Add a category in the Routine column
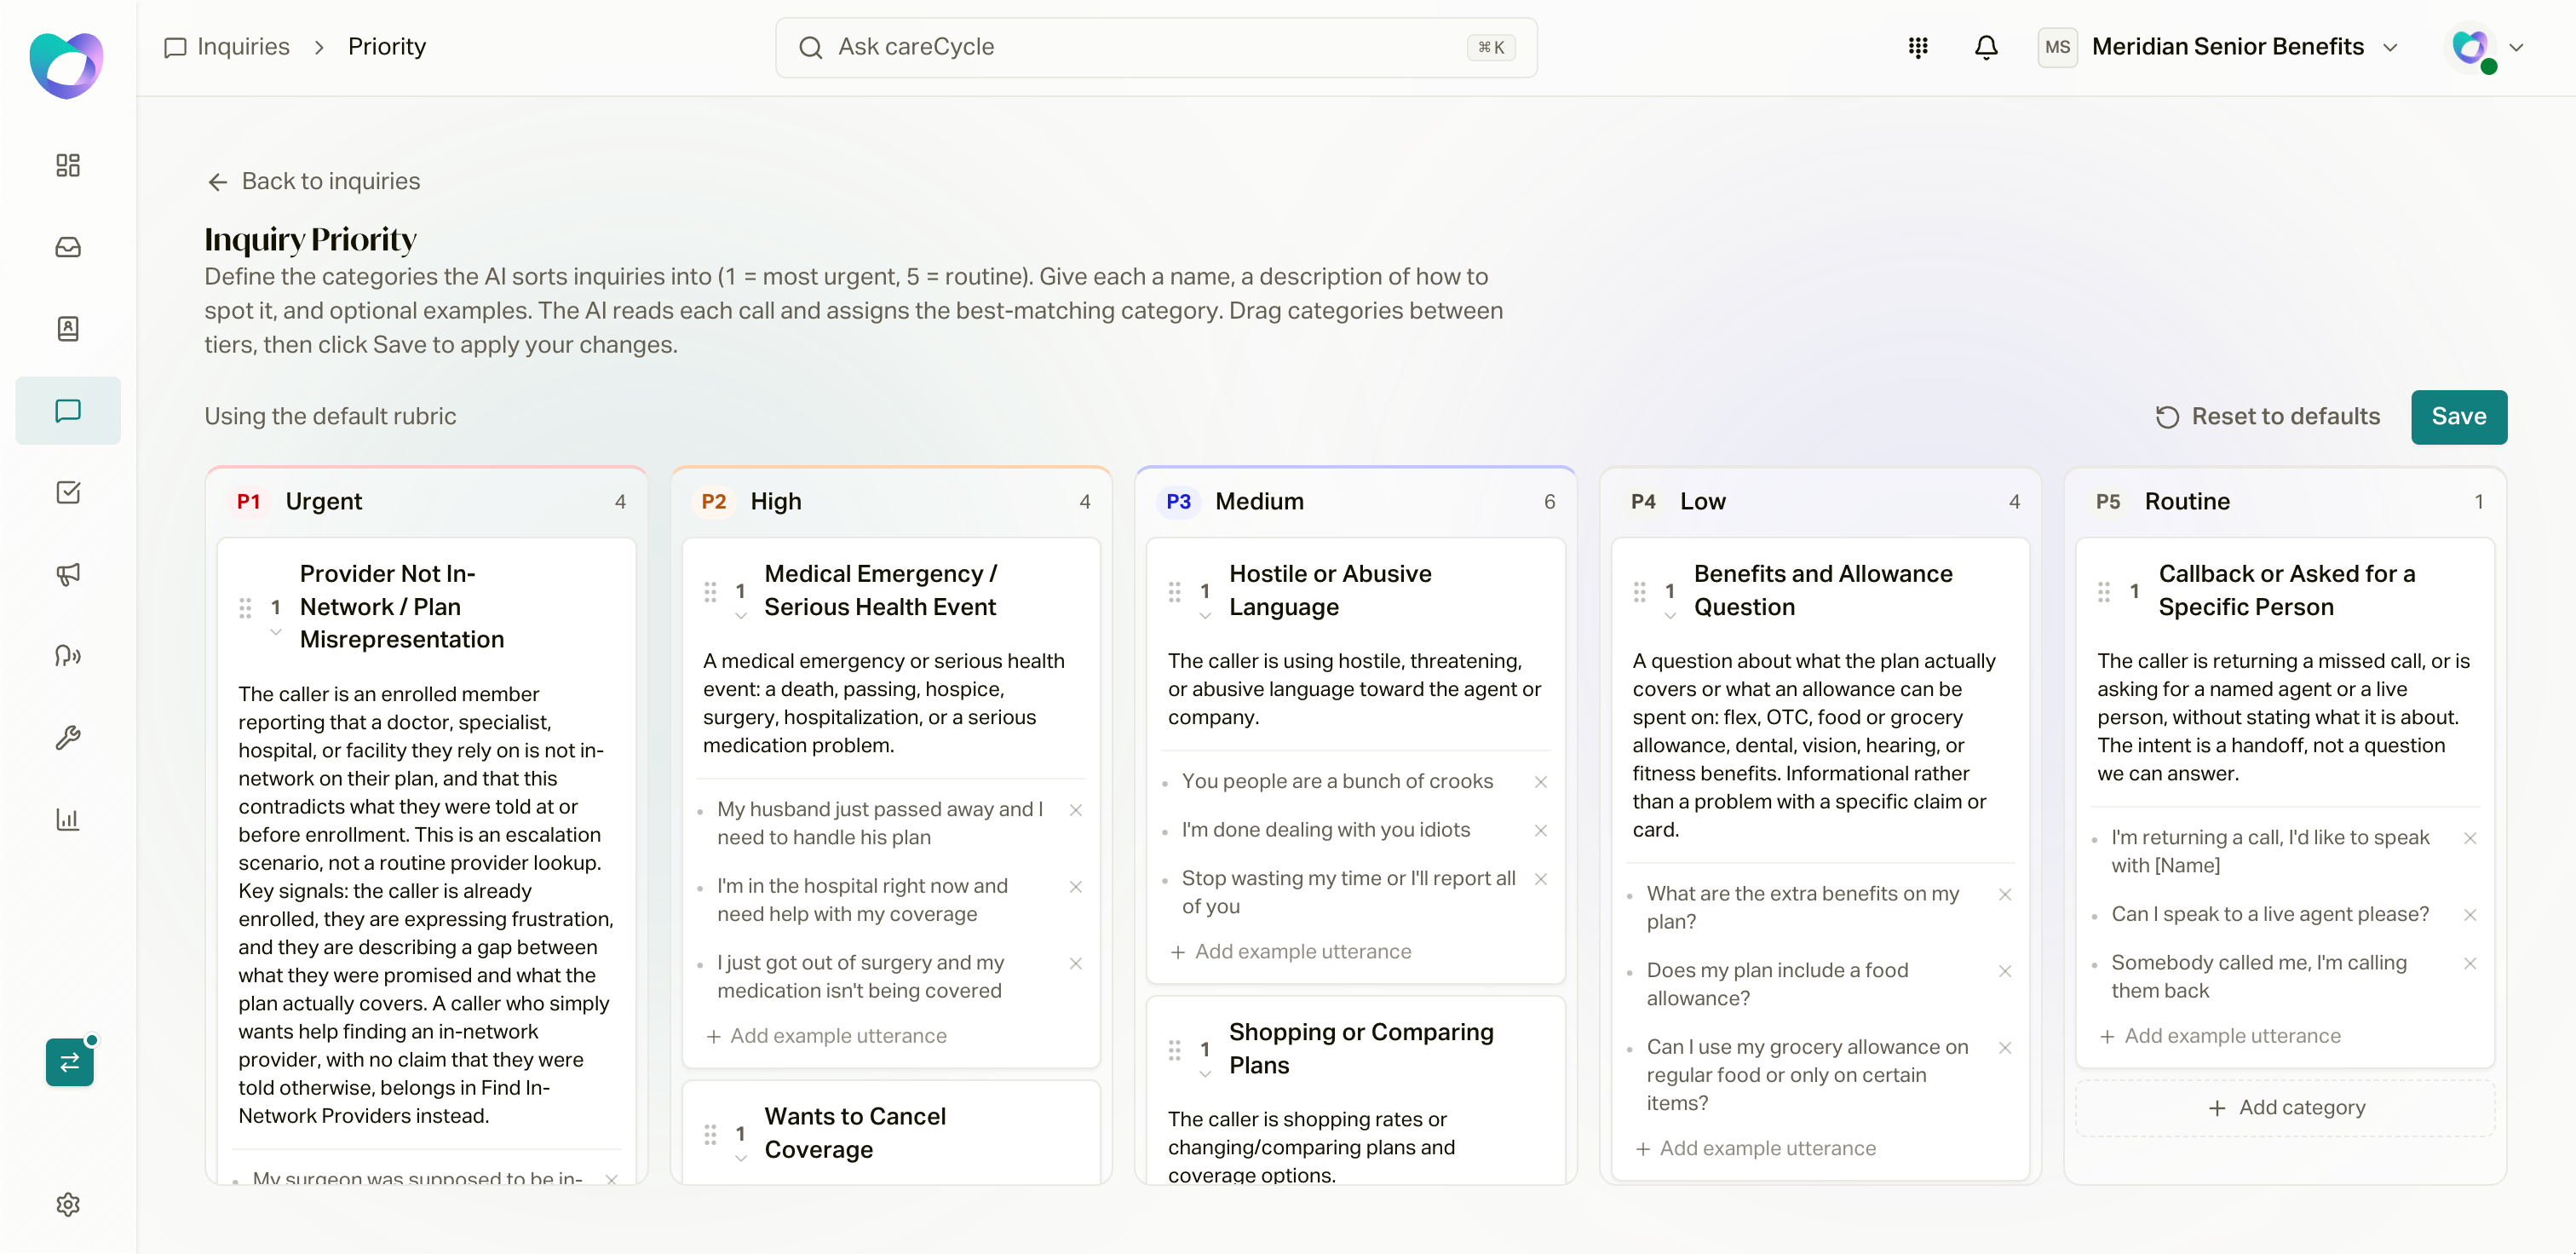Image resolution: width=2576 pixels, height=1254 pixels. (2285, 1108)
